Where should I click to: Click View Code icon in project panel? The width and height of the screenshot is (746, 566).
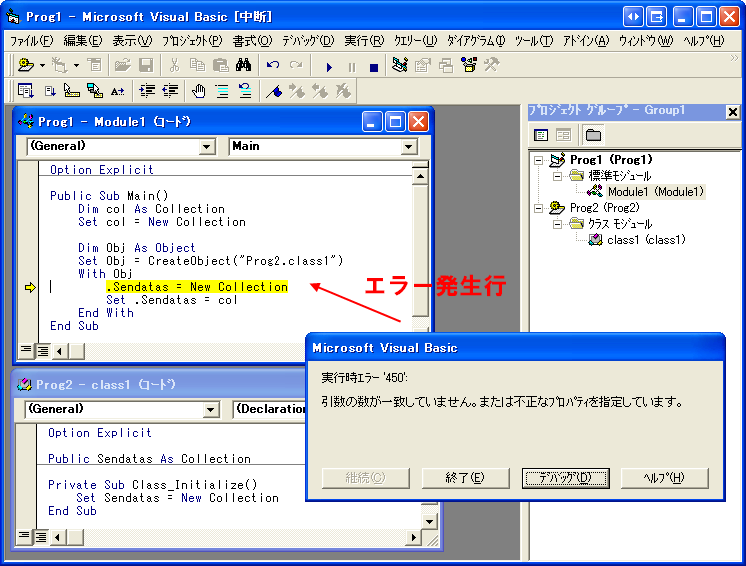pos(541,135)
